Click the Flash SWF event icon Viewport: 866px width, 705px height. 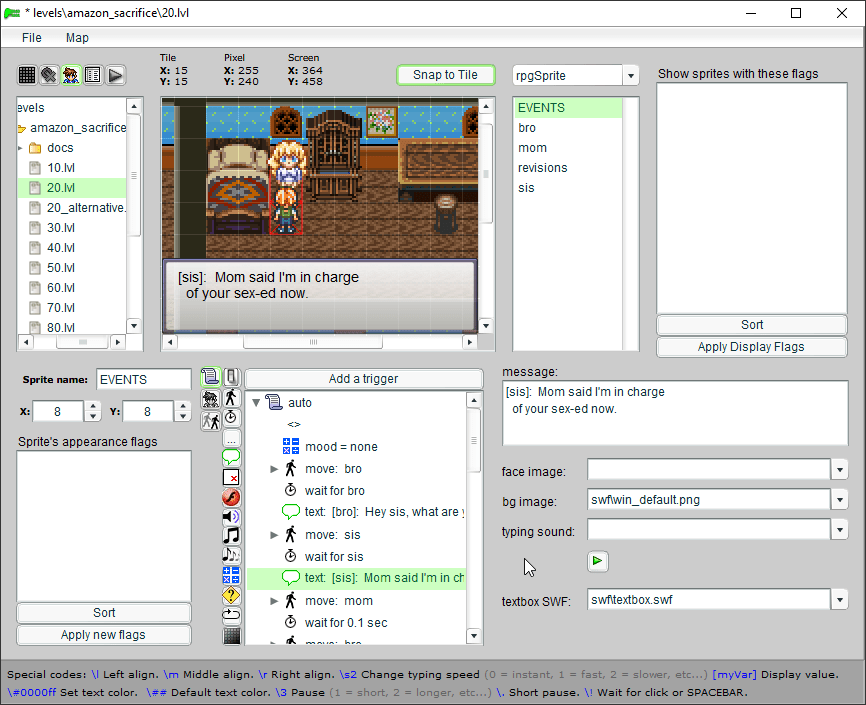231,497
